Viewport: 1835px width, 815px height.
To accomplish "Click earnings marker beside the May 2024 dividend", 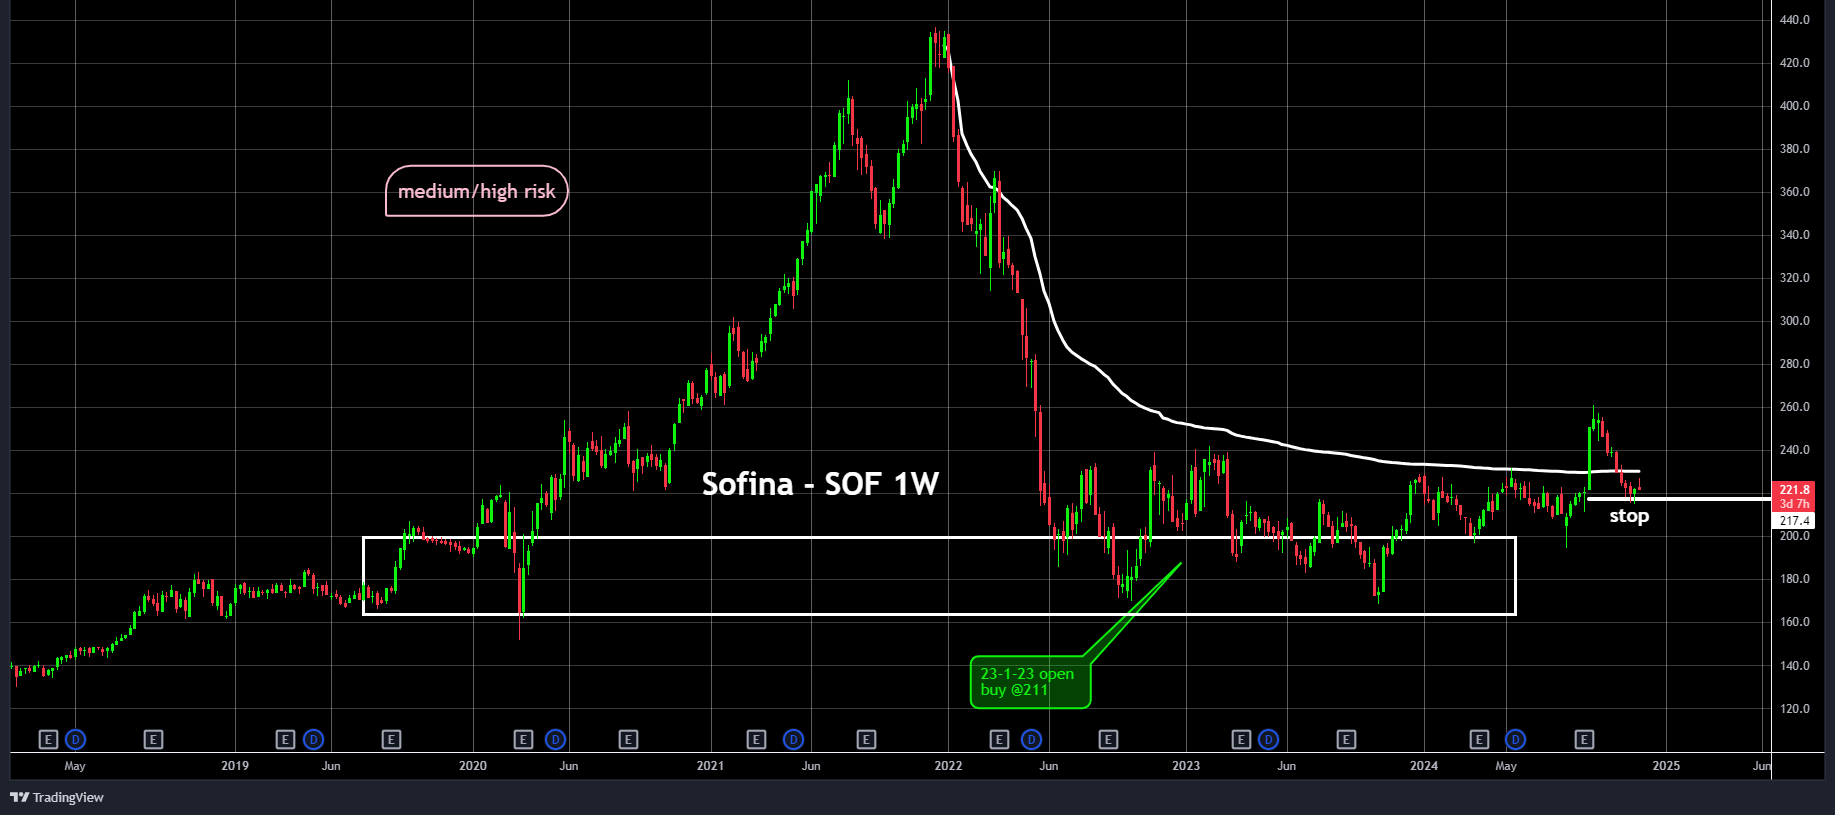I will point(1480,740).
